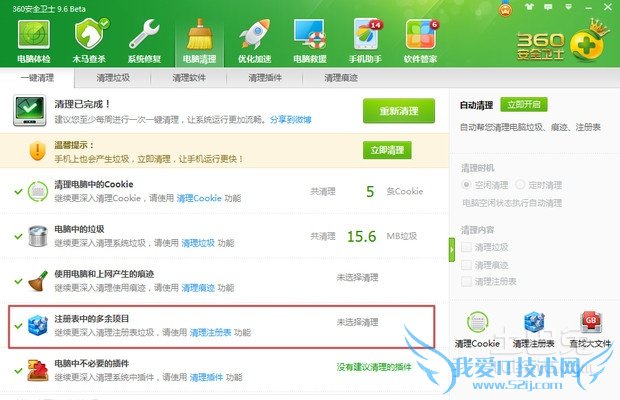Select the 系统修复 wrench icon
The height and width of the screenshot is (400, 620).
[144, 35]
